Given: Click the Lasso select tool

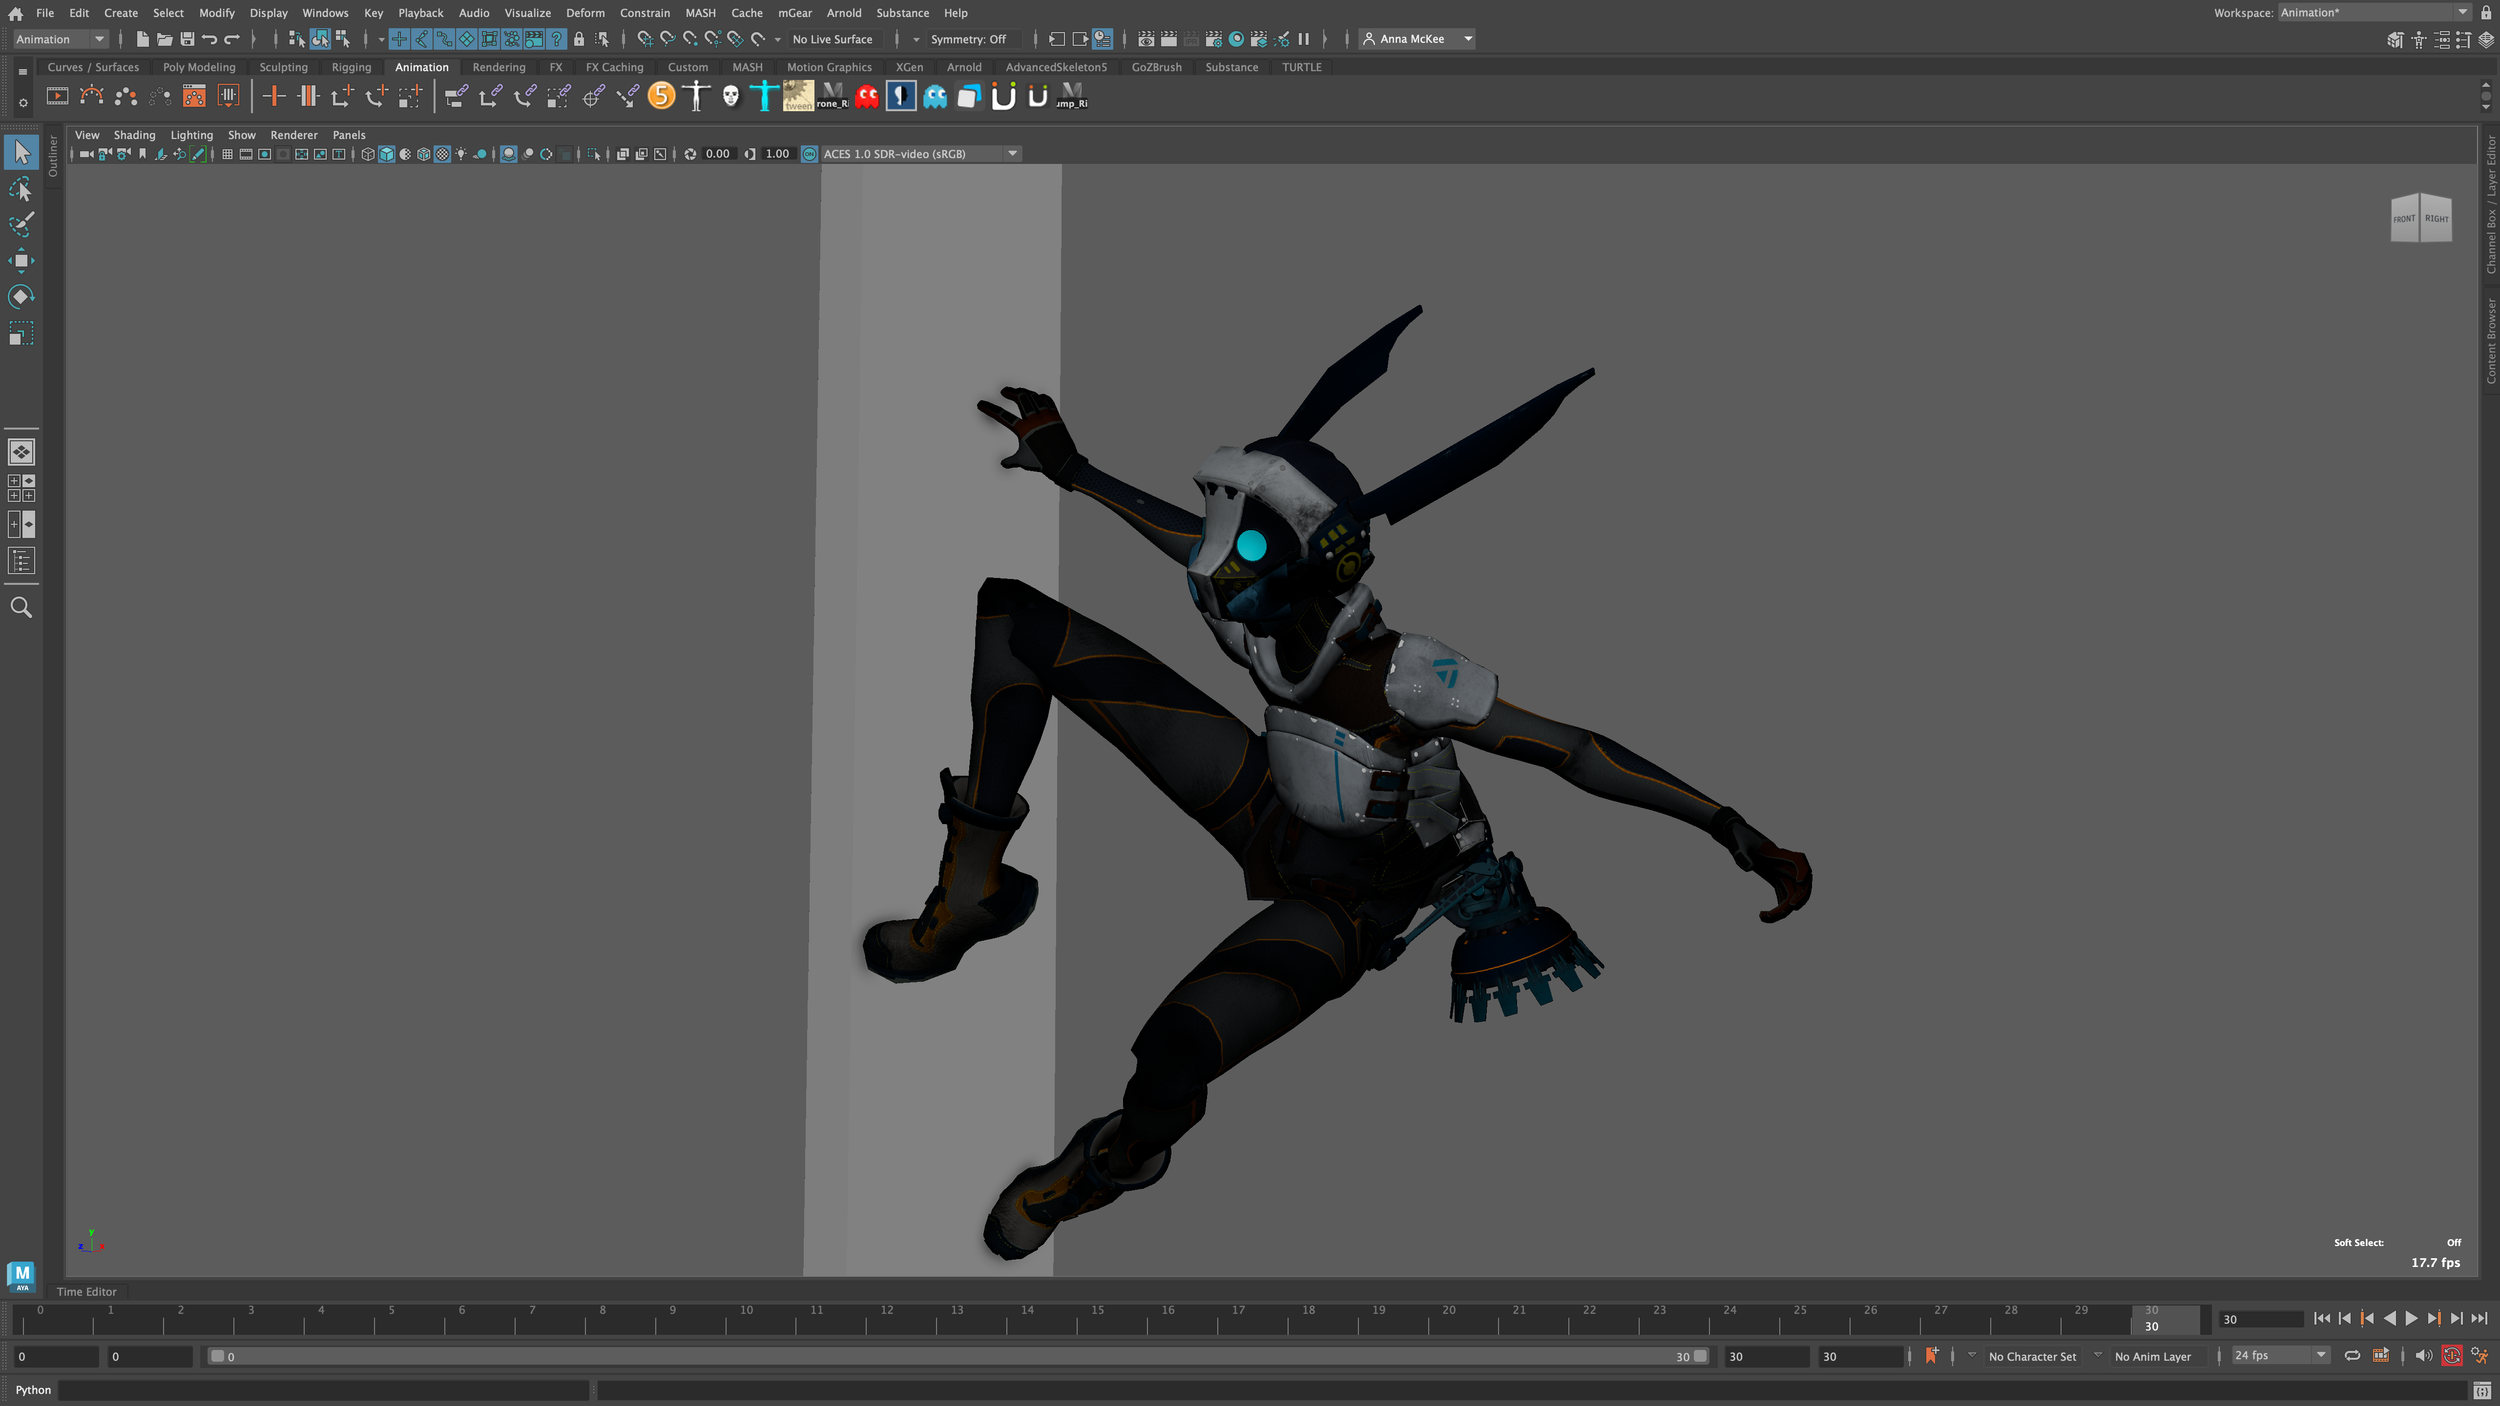Looking at the screenshot, I should pyautogui.click(x=21, y=189).
